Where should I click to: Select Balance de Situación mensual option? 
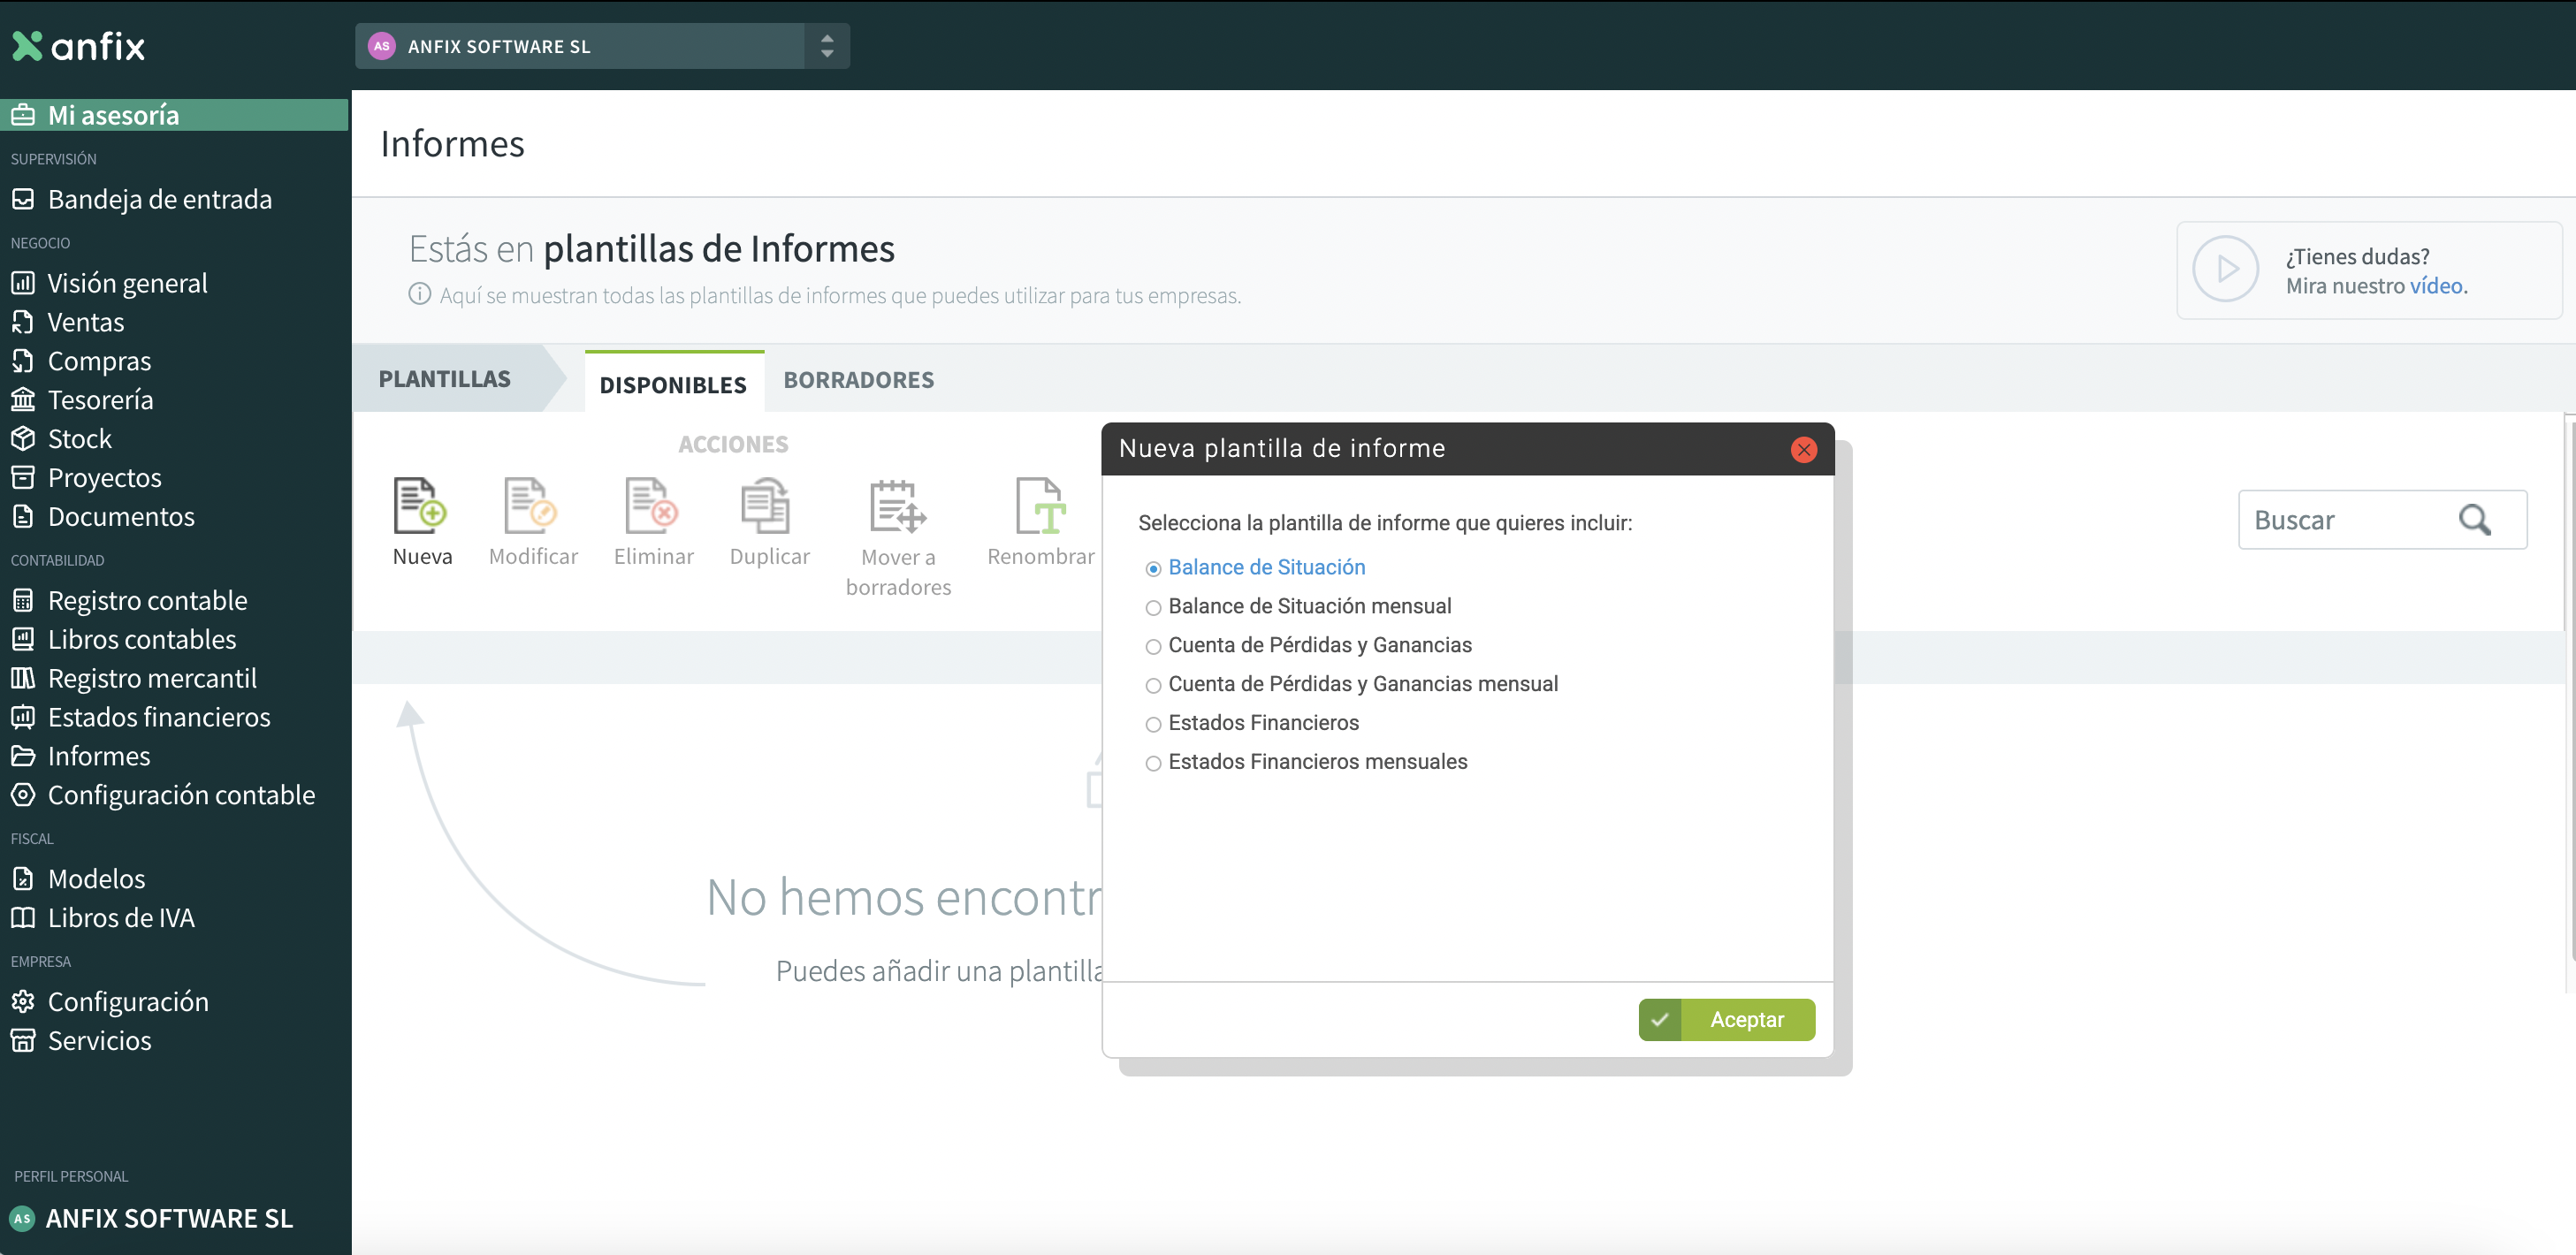1152,608
